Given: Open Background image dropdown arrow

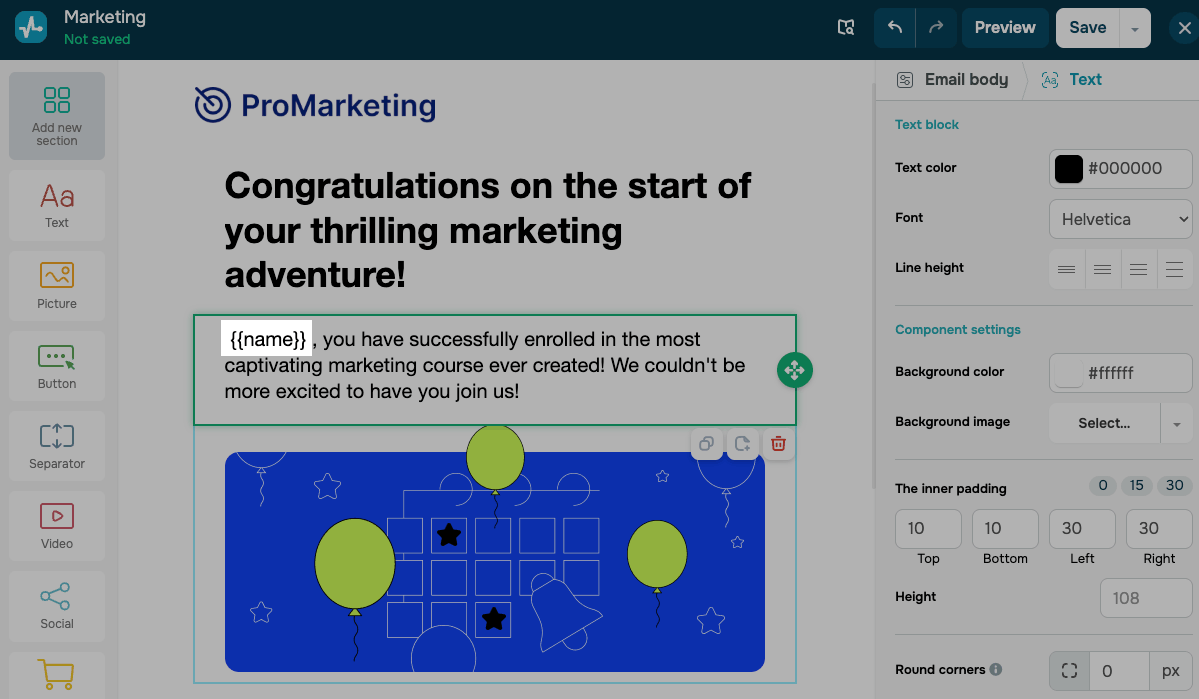Looking at the screenshot, I should tap(1177, 424).
